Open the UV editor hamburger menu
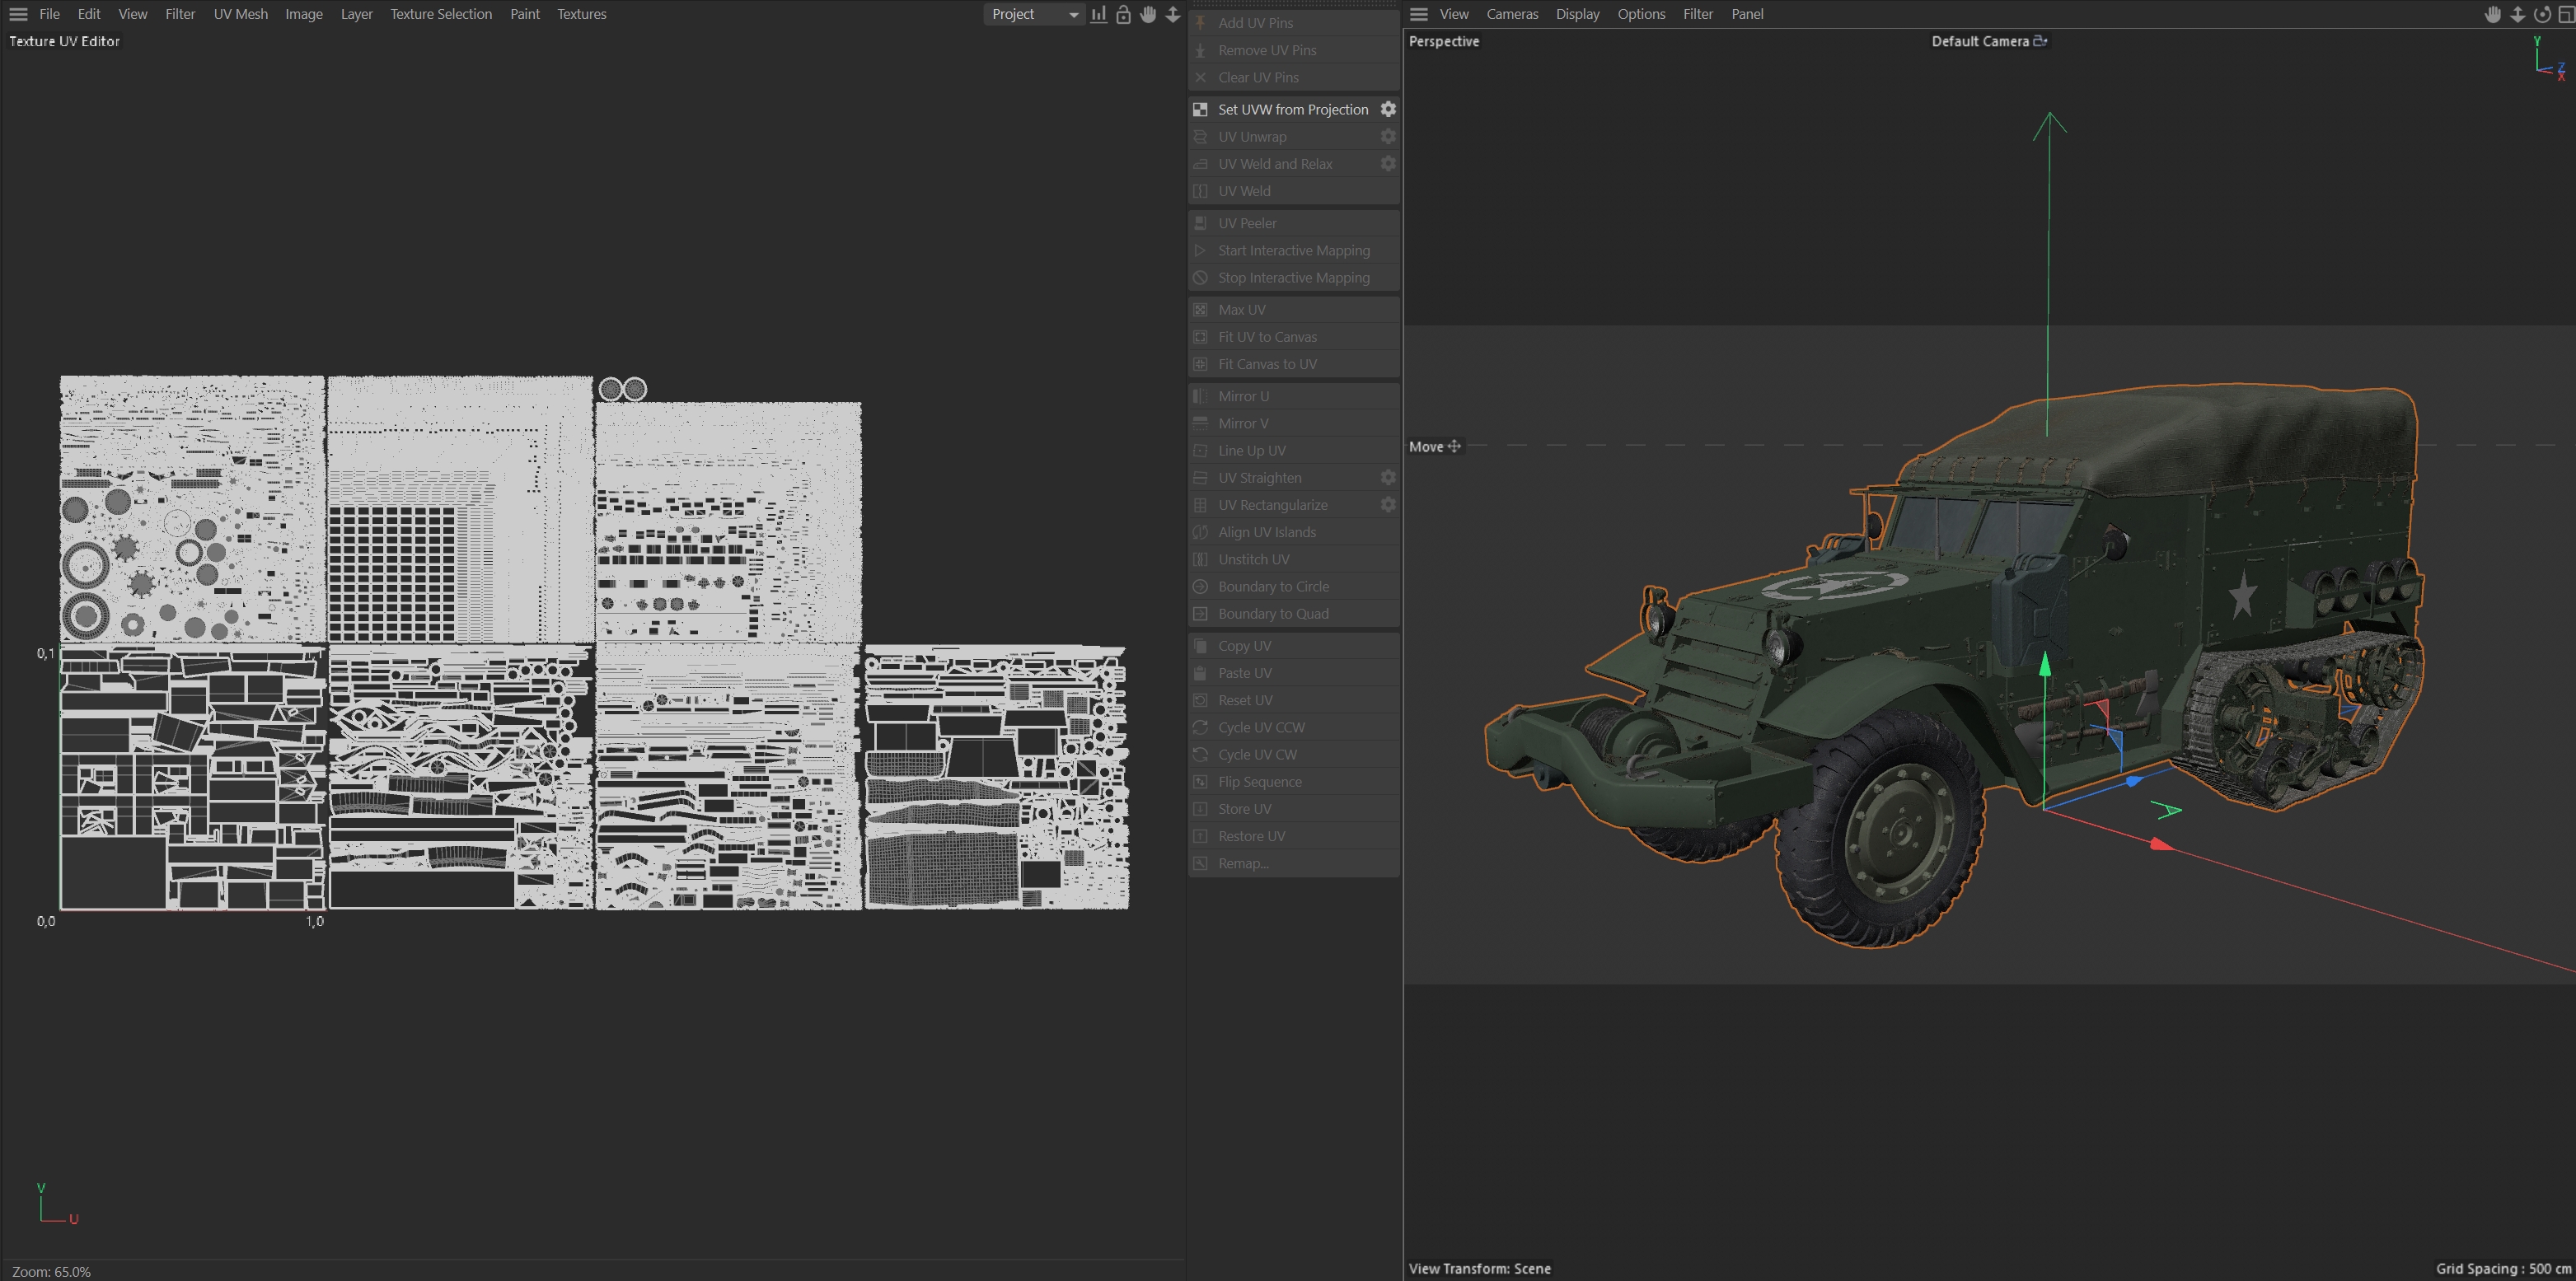 pyautogui.click(x=18, y=14)
